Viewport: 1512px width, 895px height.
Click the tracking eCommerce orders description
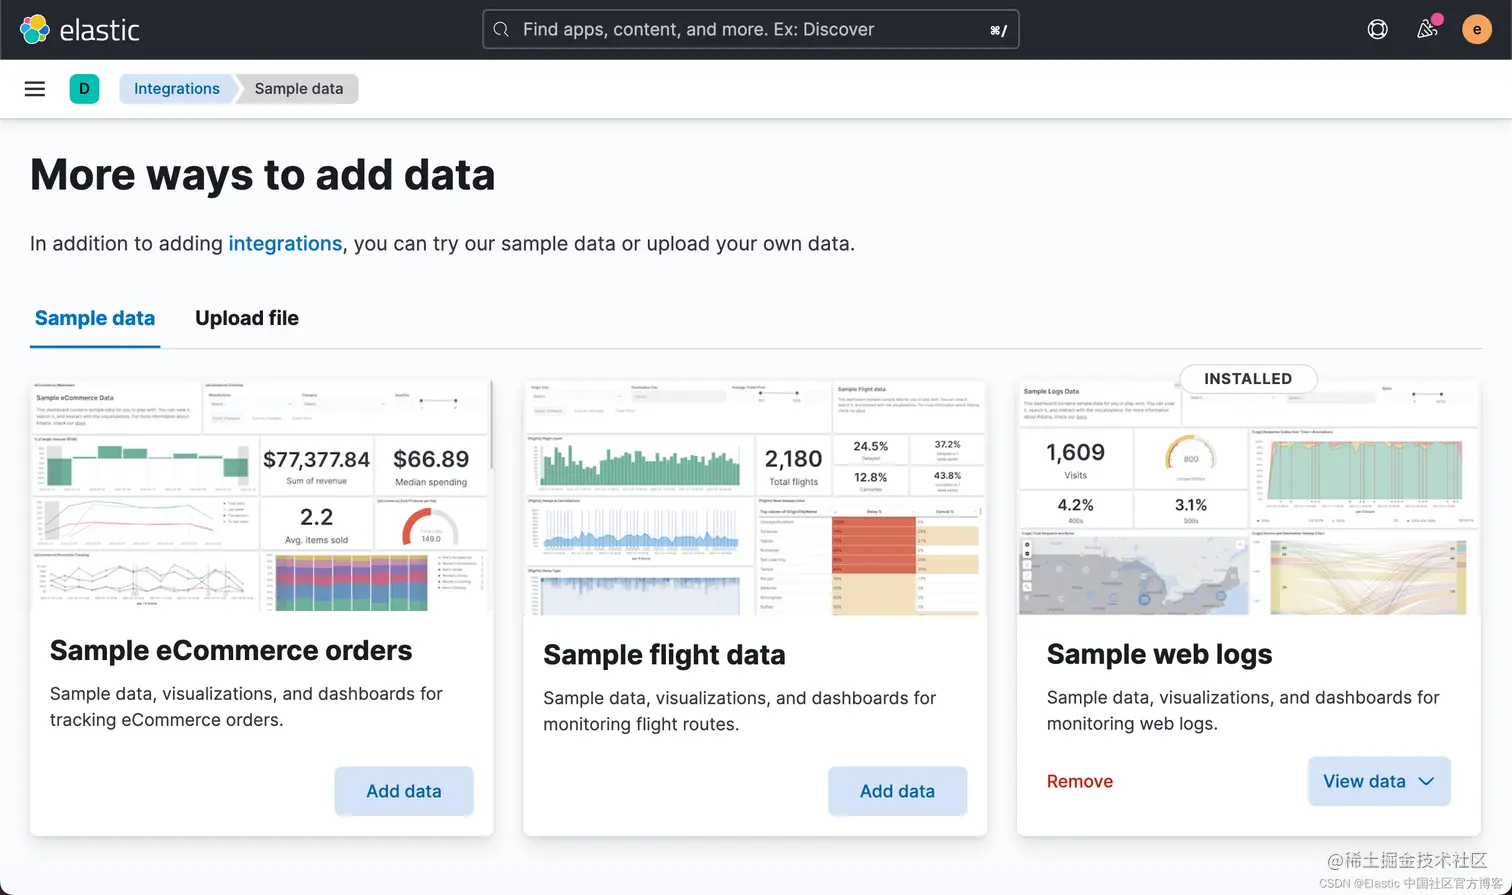point(246,707)
